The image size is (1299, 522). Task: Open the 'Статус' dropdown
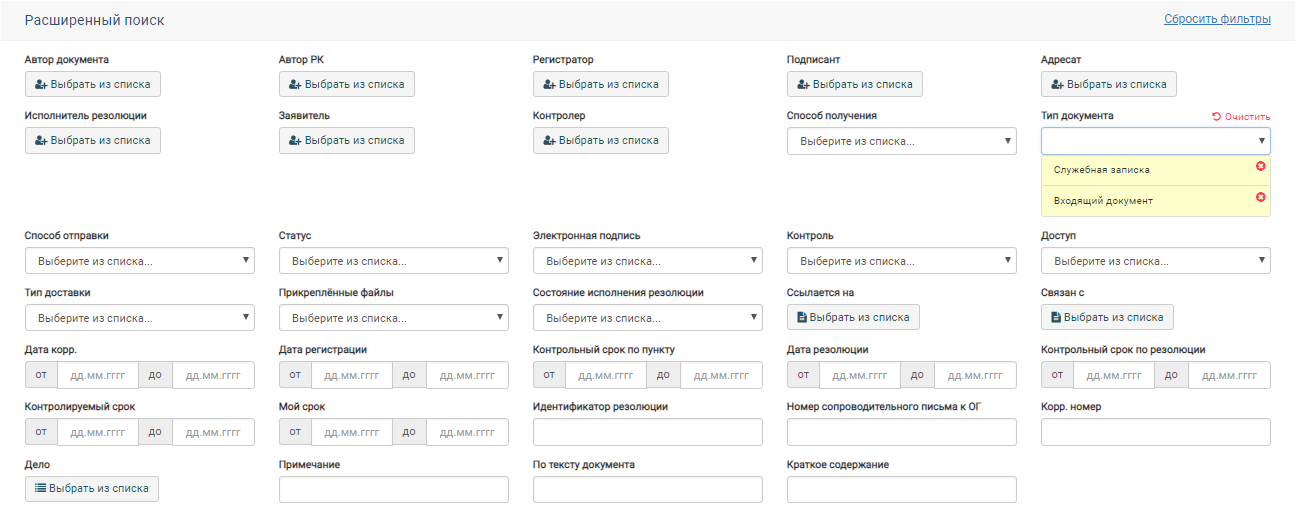pyautogui.click(x=393, y=262)
